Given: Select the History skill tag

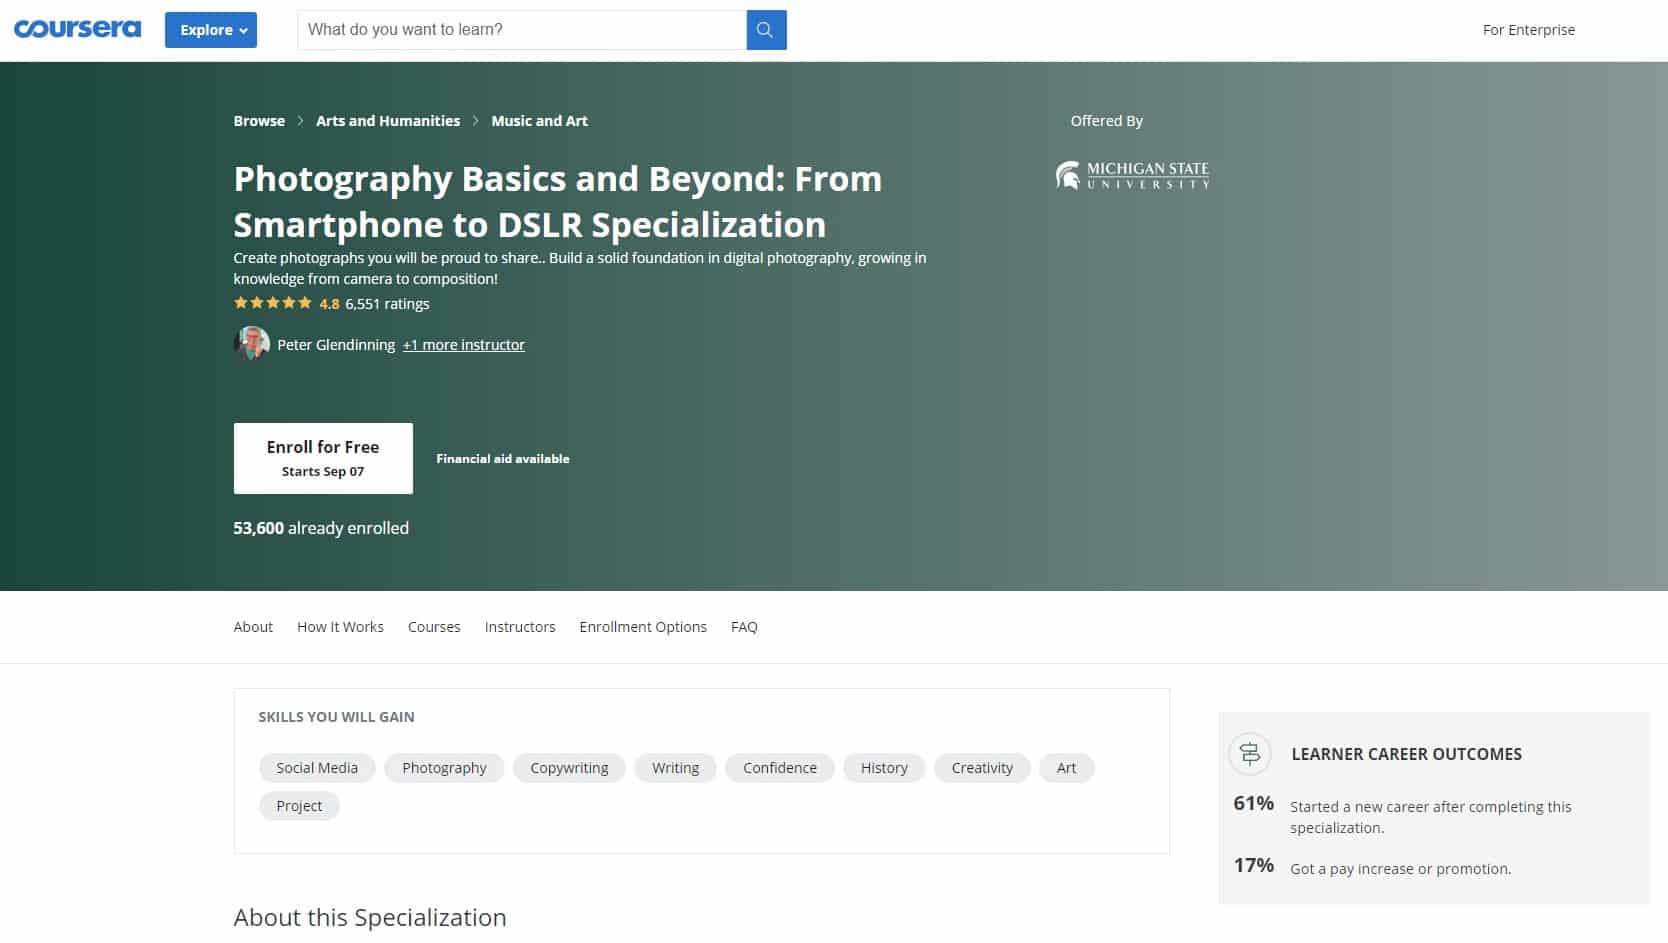Looking at the screenshot, I should [x=884, y=768].
